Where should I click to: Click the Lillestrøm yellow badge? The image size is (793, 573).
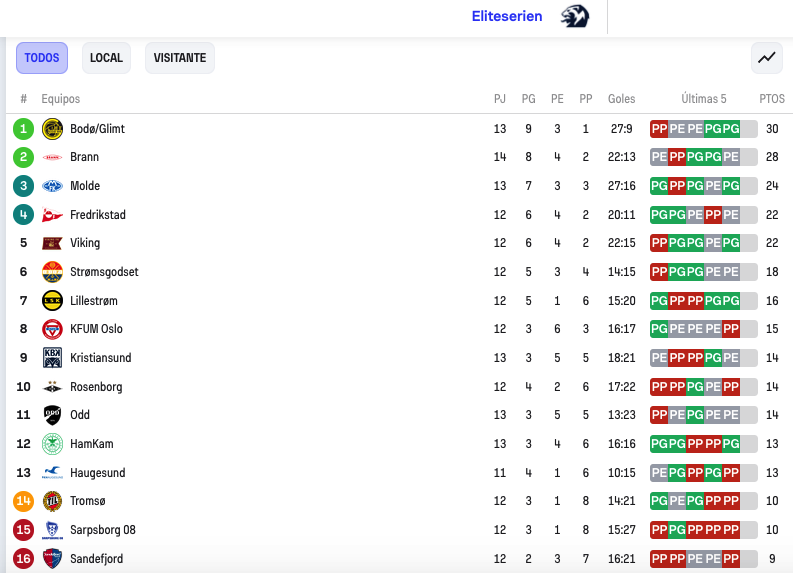52,301
